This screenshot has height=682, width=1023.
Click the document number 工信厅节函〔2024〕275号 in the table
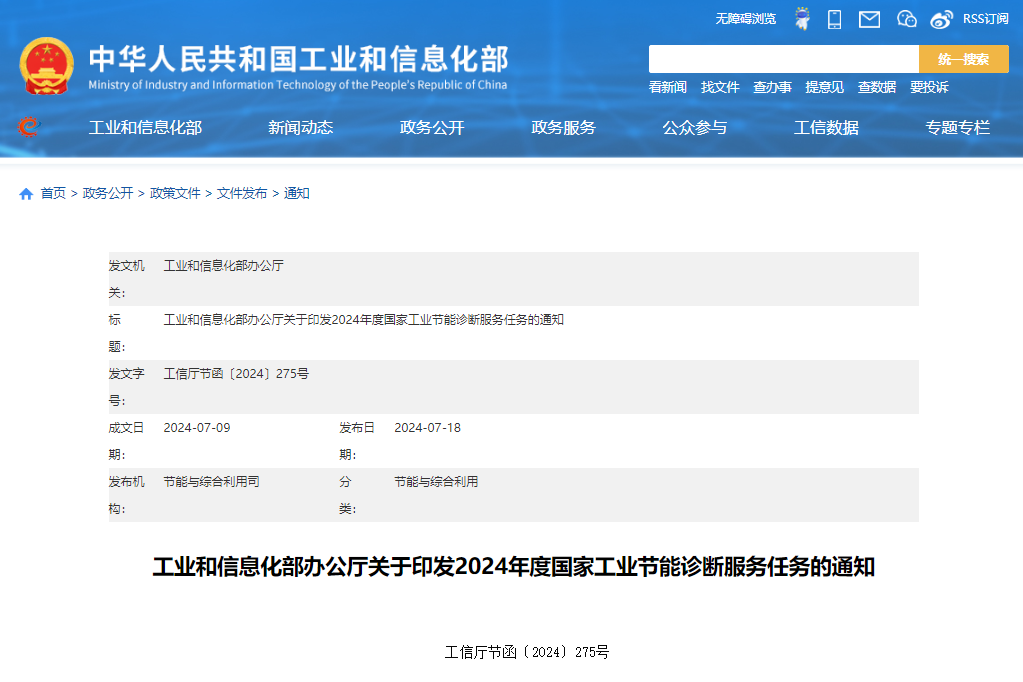click(236, 374)
